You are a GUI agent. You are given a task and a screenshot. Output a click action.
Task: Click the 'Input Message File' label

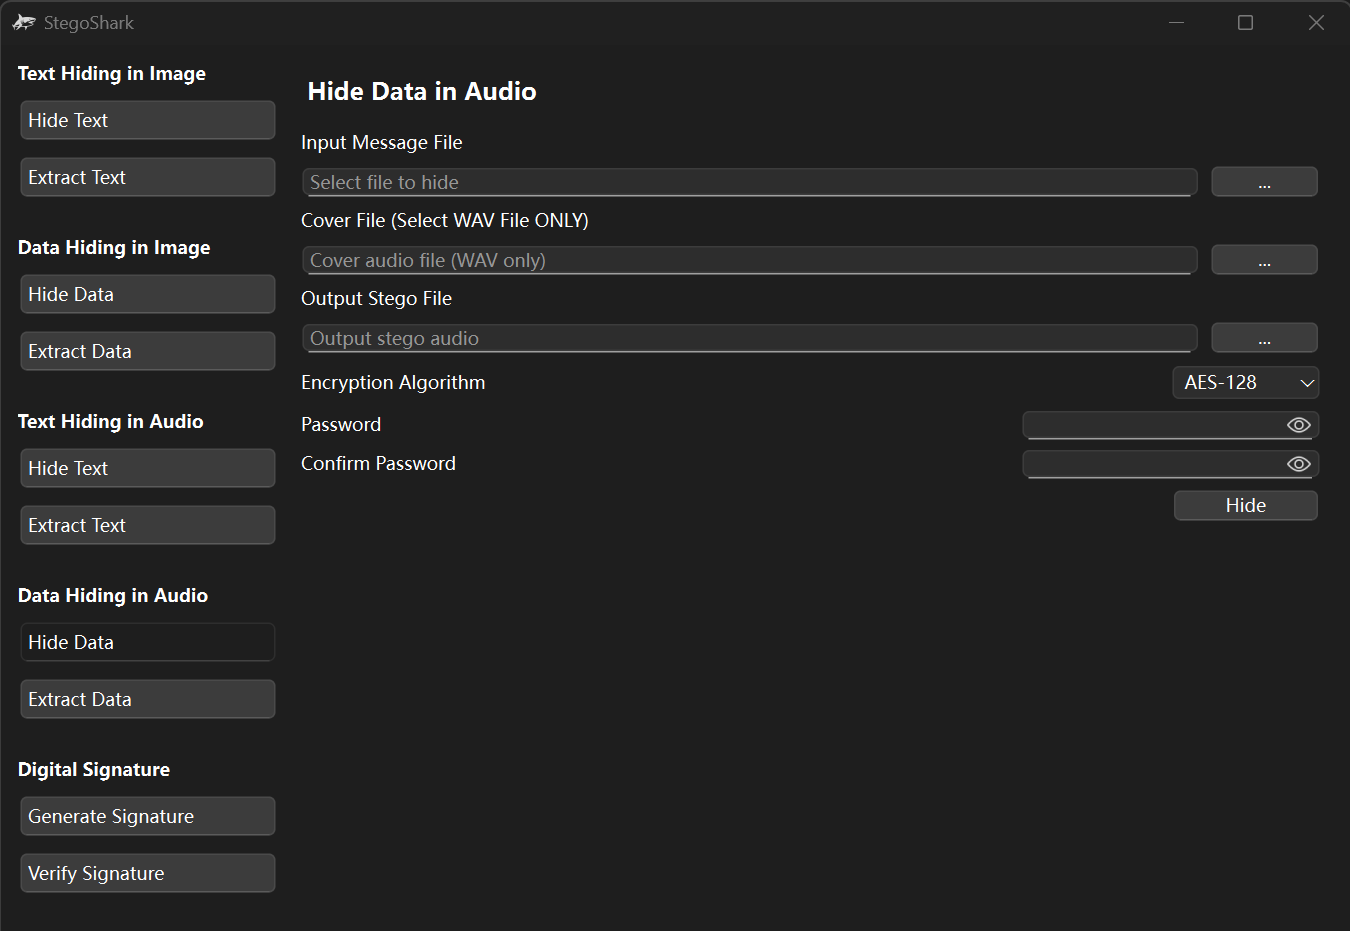click(382, 142)
